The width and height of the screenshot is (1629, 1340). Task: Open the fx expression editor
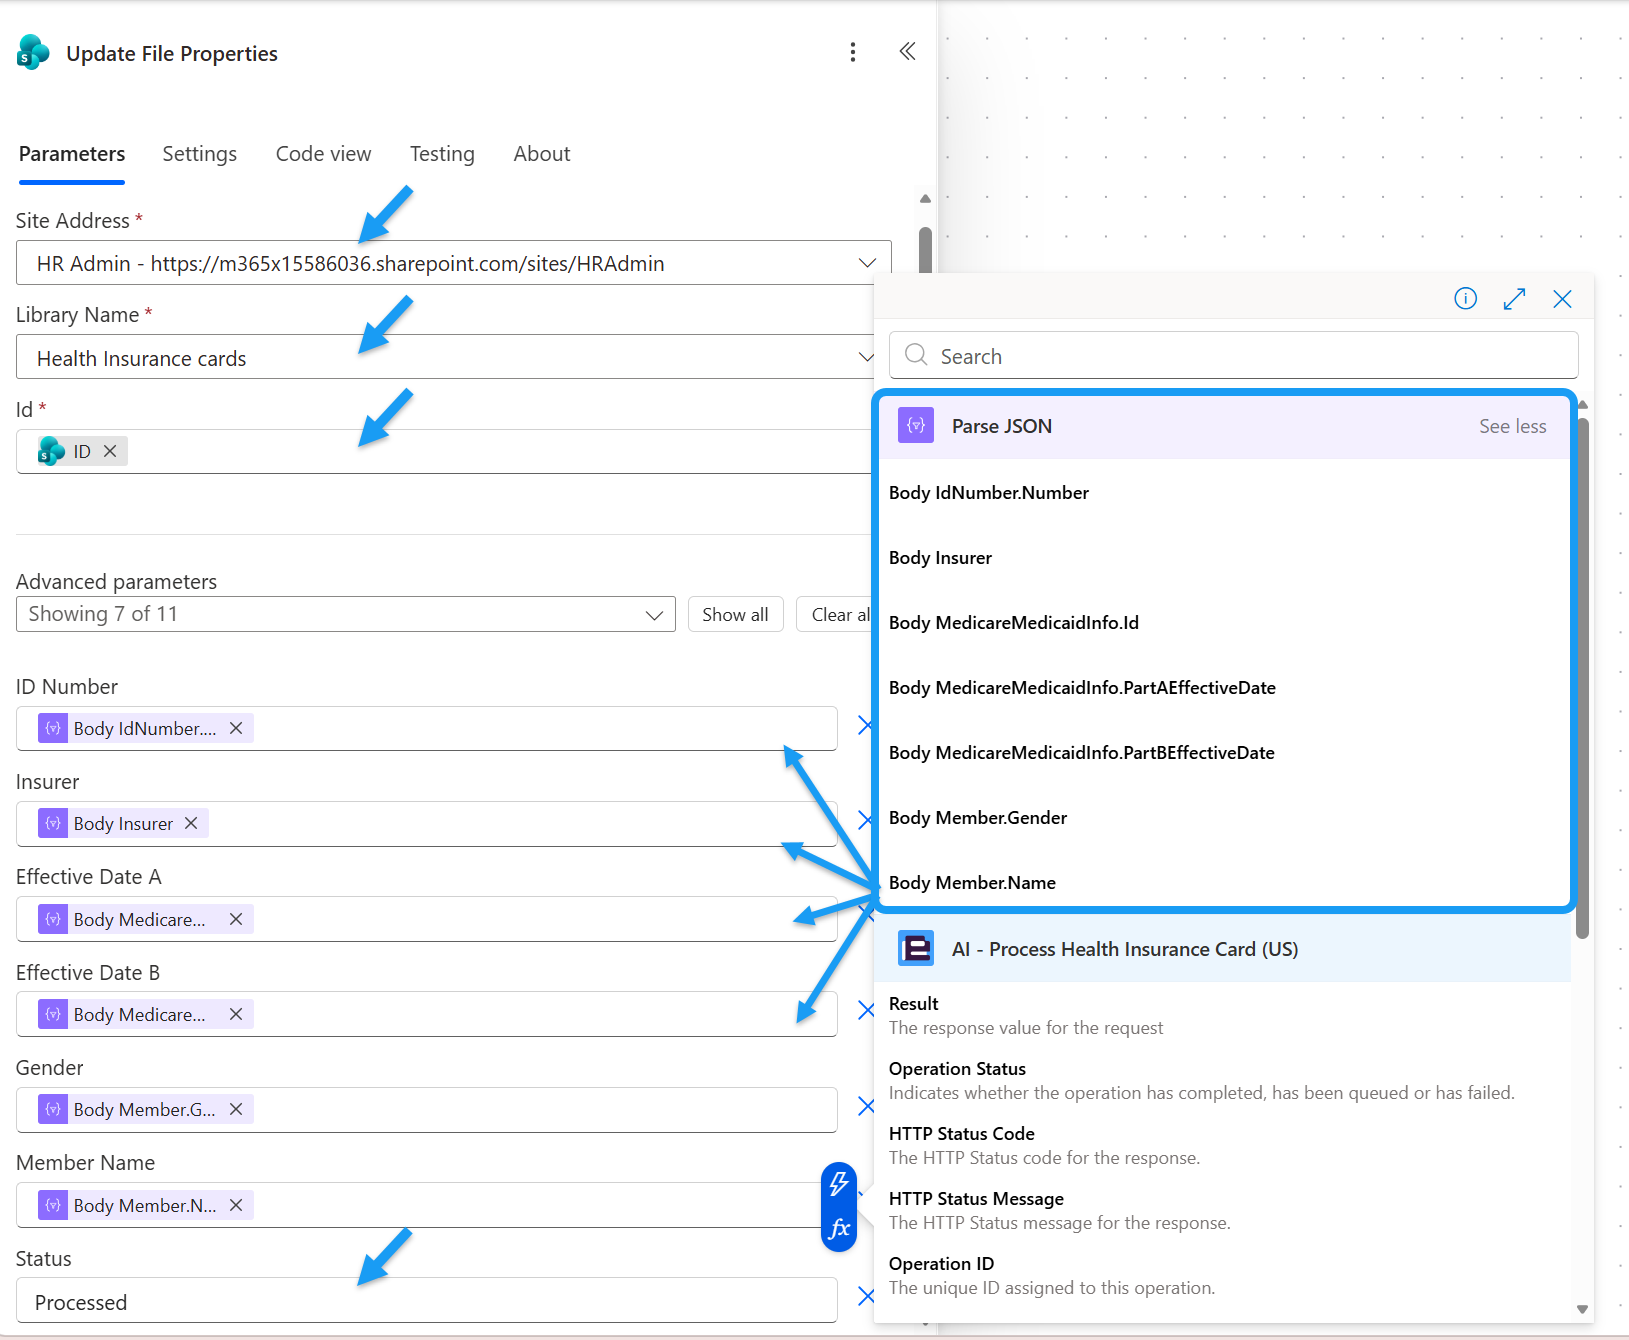point(839,1228)
